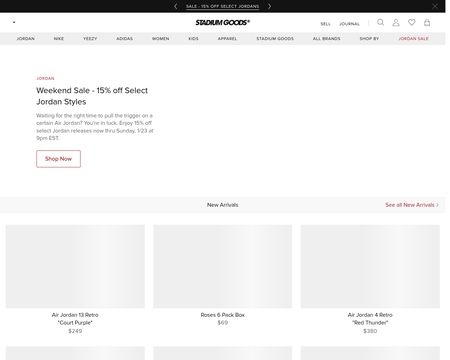Show previous promo banner message
Viewport: 450px width, 360px height.
coord(176,6)
